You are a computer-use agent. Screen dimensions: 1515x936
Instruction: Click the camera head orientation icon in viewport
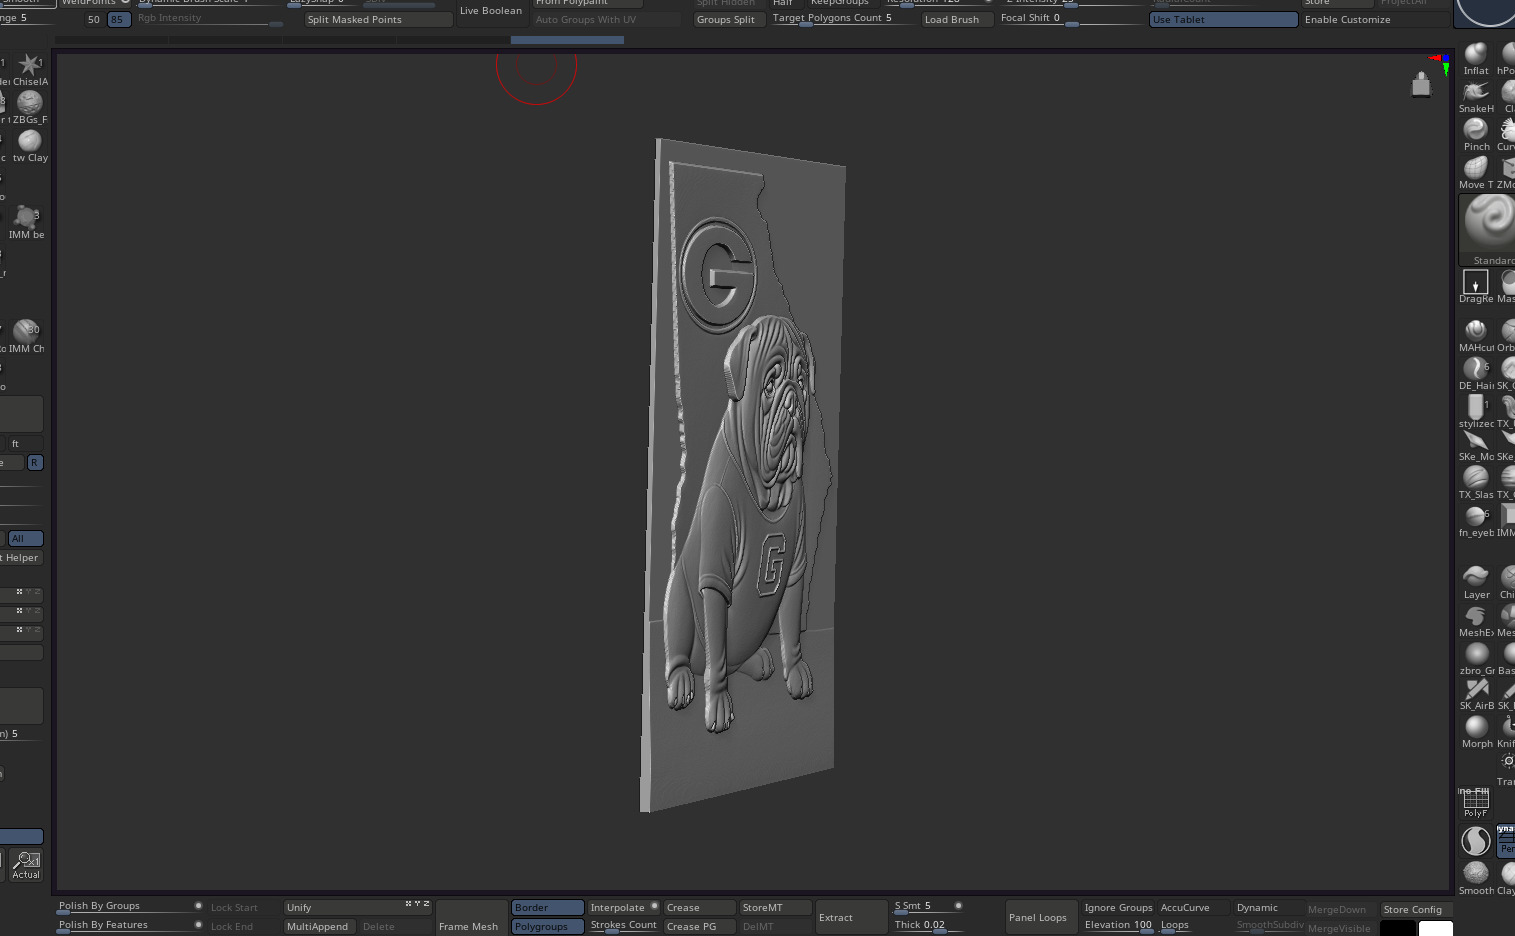1421,85
